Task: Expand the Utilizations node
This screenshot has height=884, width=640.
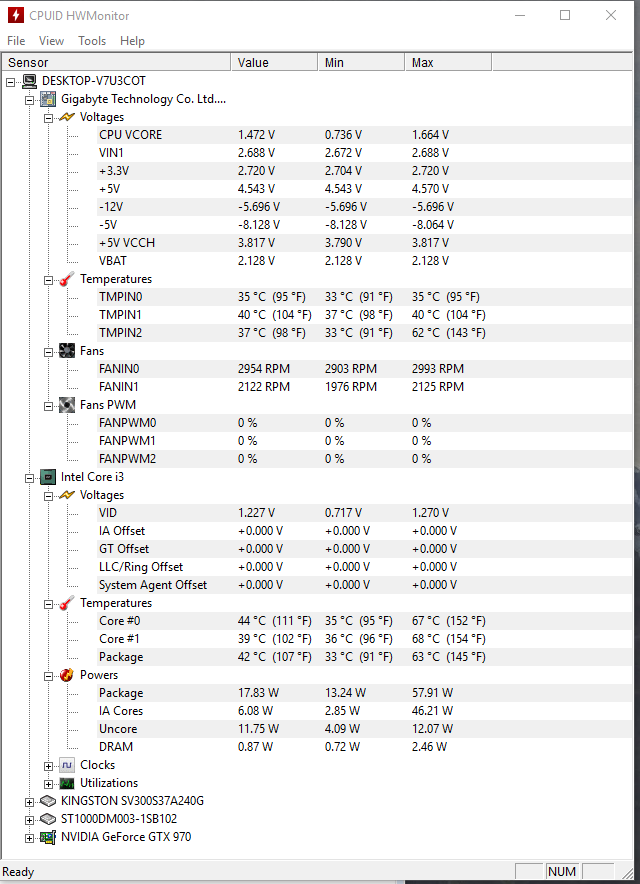Action: coord(48,784)
